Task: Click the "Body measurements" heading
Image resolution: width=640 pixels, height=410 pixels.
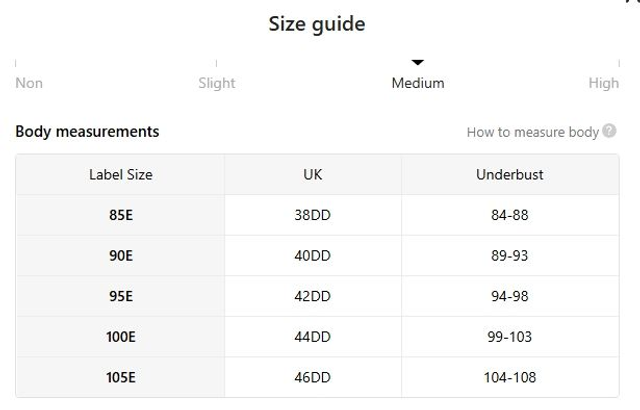Action: click(x=87, y=132)
